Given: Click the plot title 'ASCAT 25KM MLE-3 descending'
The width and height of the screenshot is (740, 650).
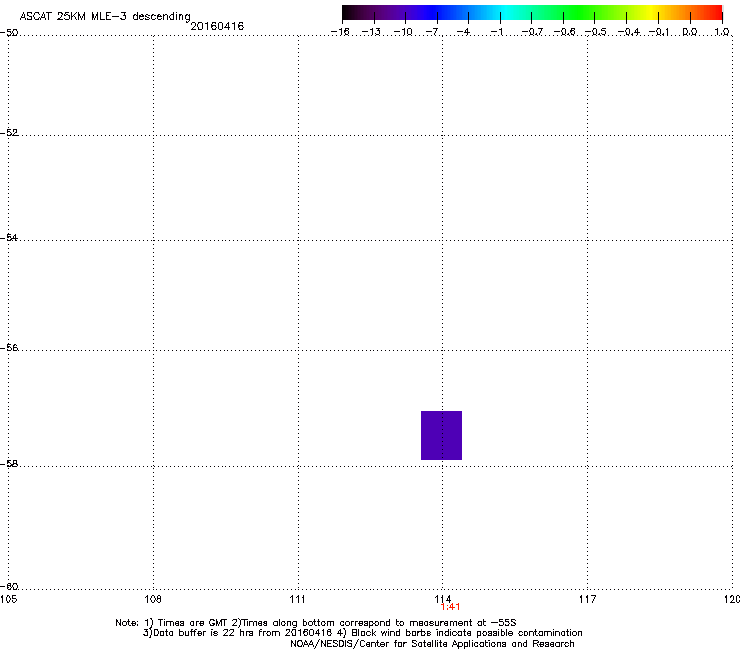Looking at the screenshot, I should (x=105, y=16).
